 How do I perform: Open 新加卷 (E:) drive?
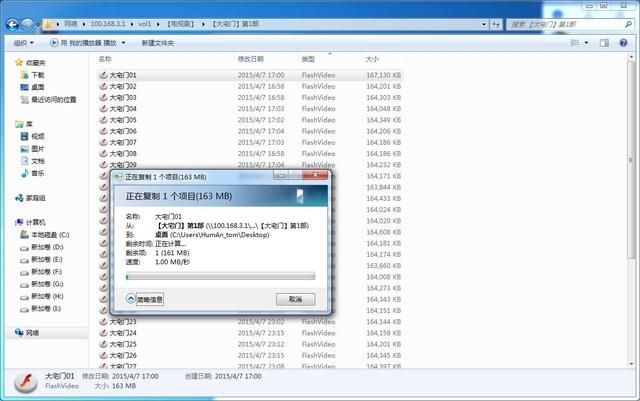pyautogui.click(x=47, y=259)
